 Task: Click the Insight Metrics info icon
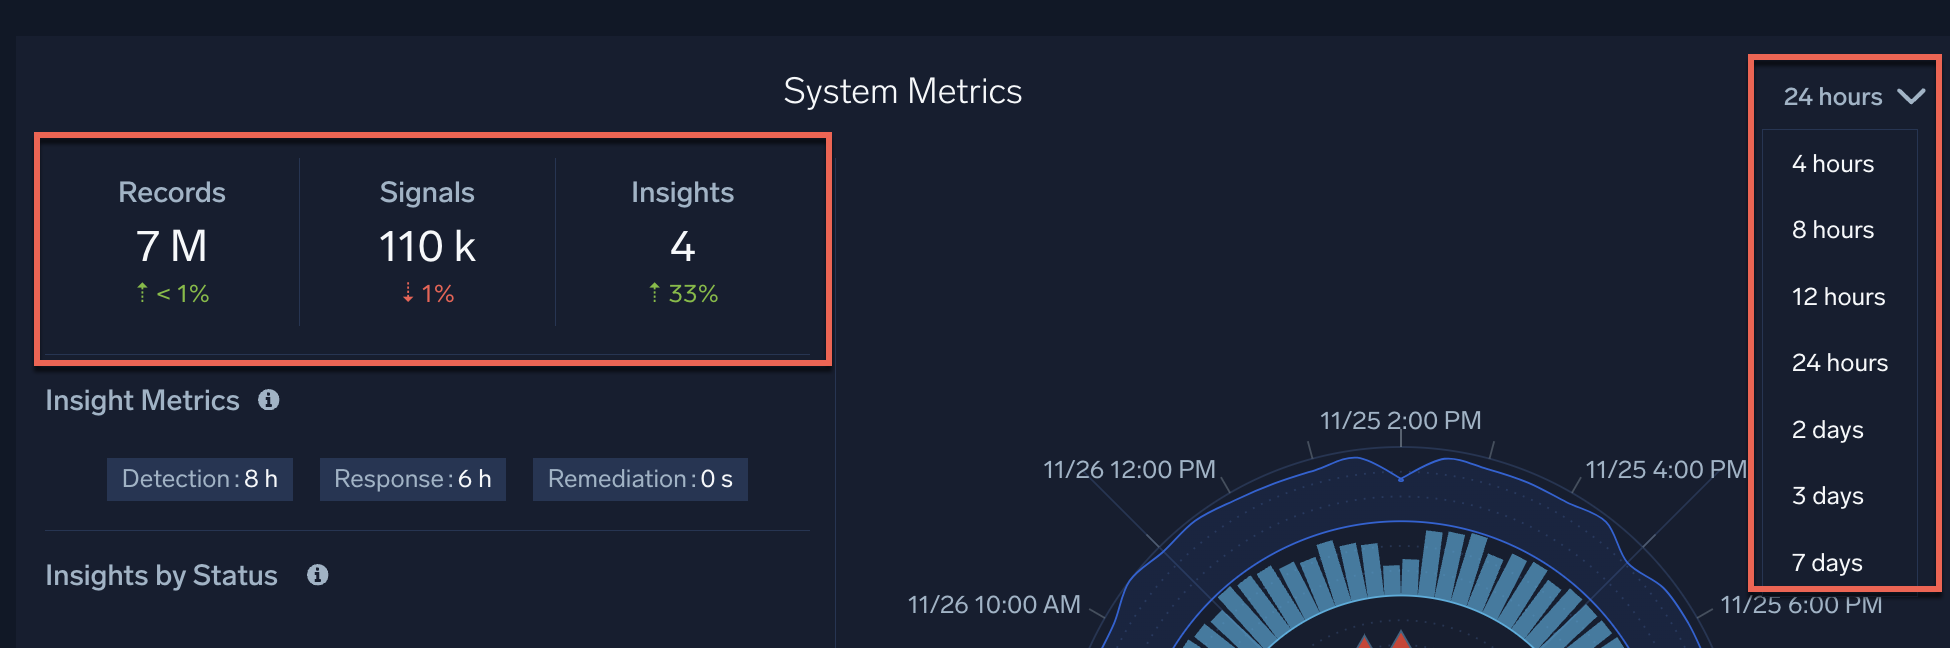pyautogui.click(x=268, y=400)
